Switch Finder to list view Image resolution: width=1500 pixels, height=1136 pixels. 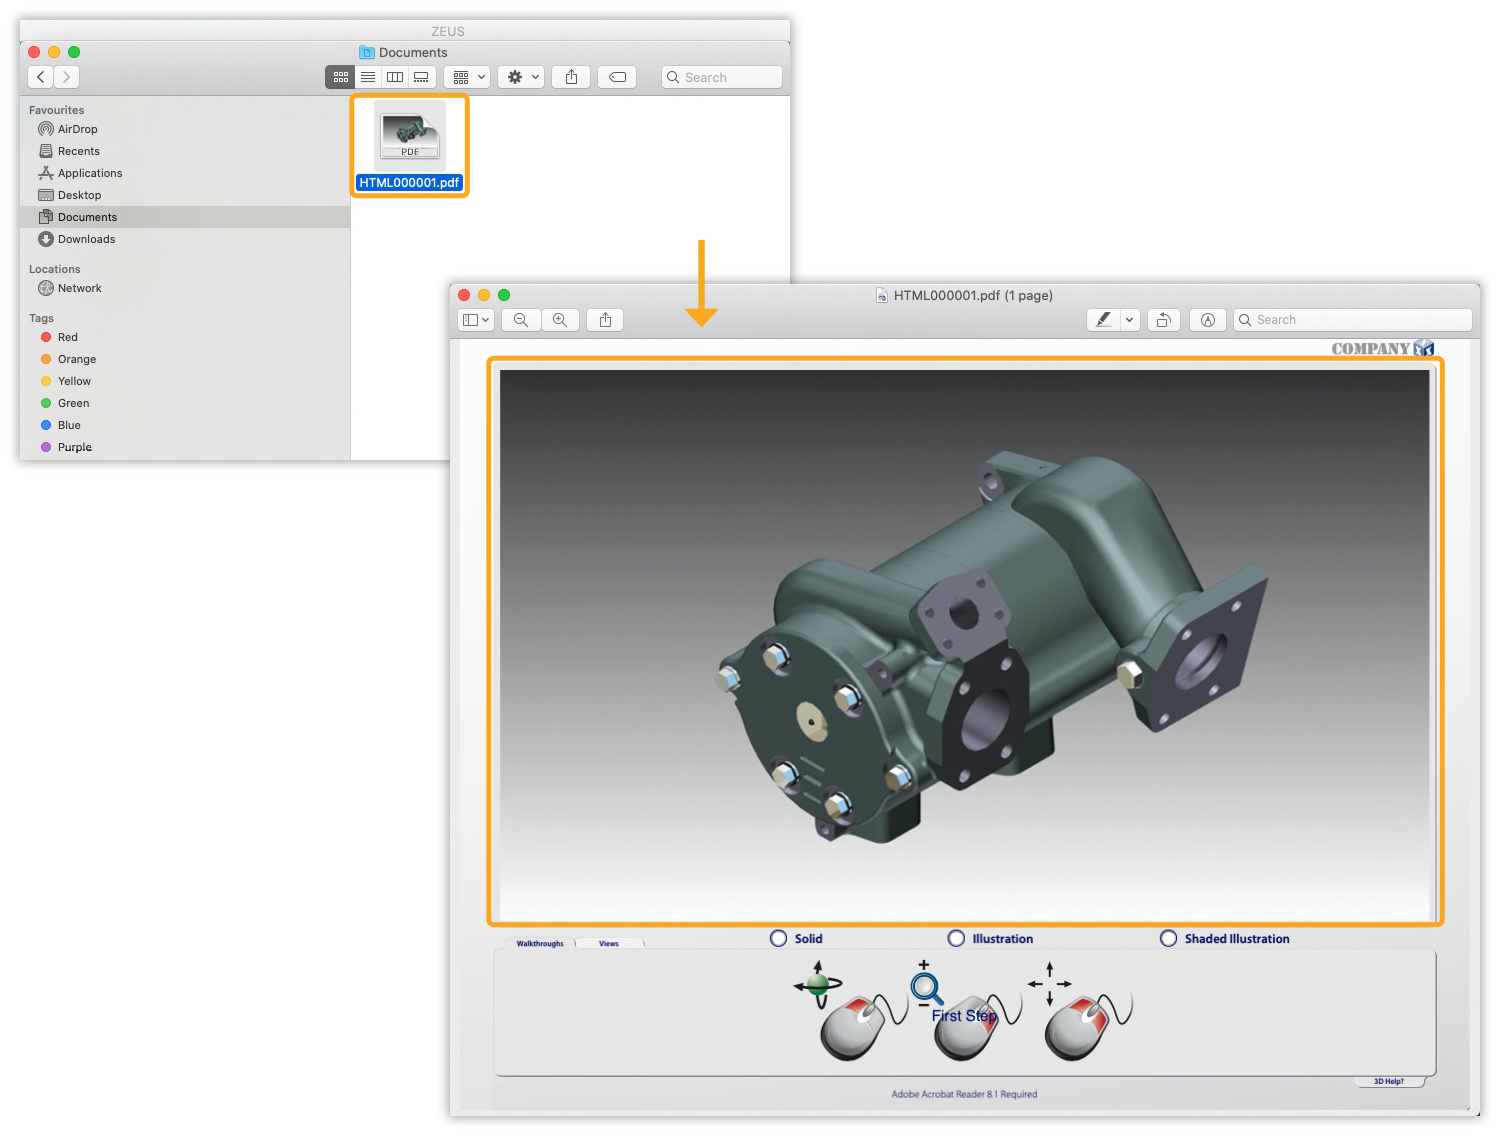(368, 77)
